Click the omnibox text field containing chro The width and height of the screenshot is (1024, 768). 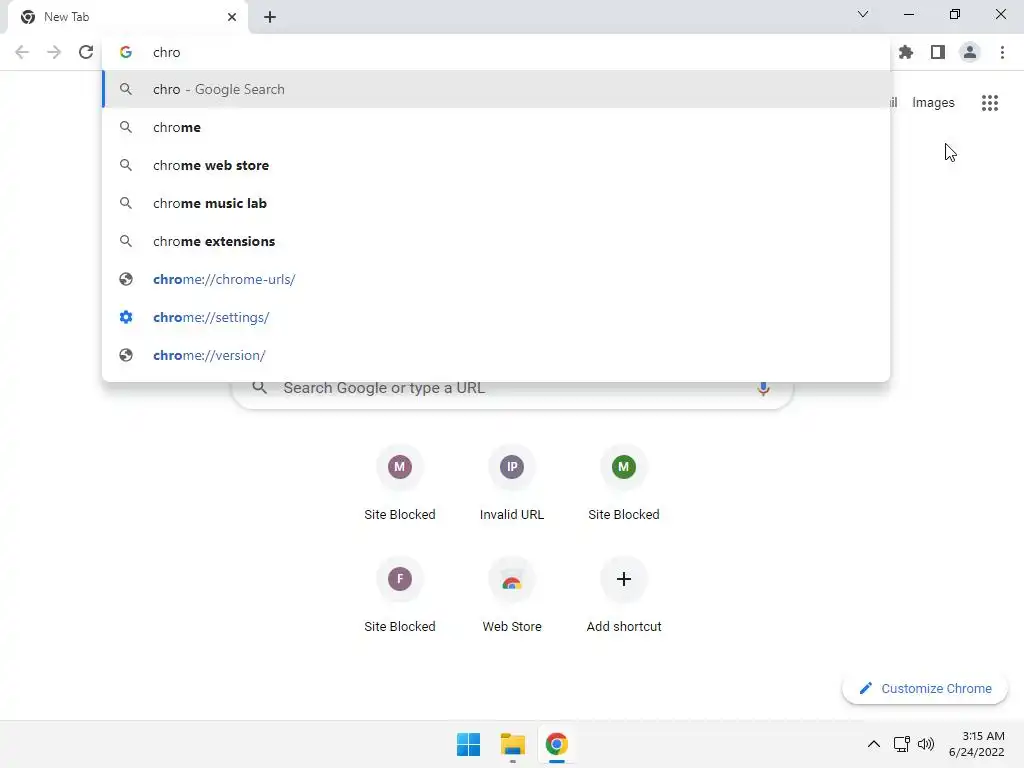point(496,52)
